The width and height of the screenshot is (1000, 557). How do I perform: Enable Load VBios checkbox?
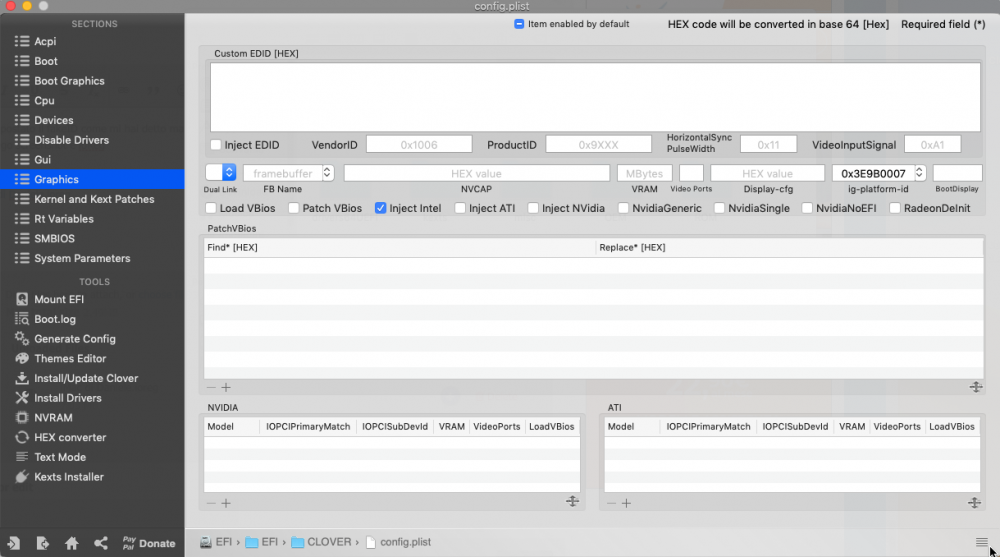(x=210, y=208)
